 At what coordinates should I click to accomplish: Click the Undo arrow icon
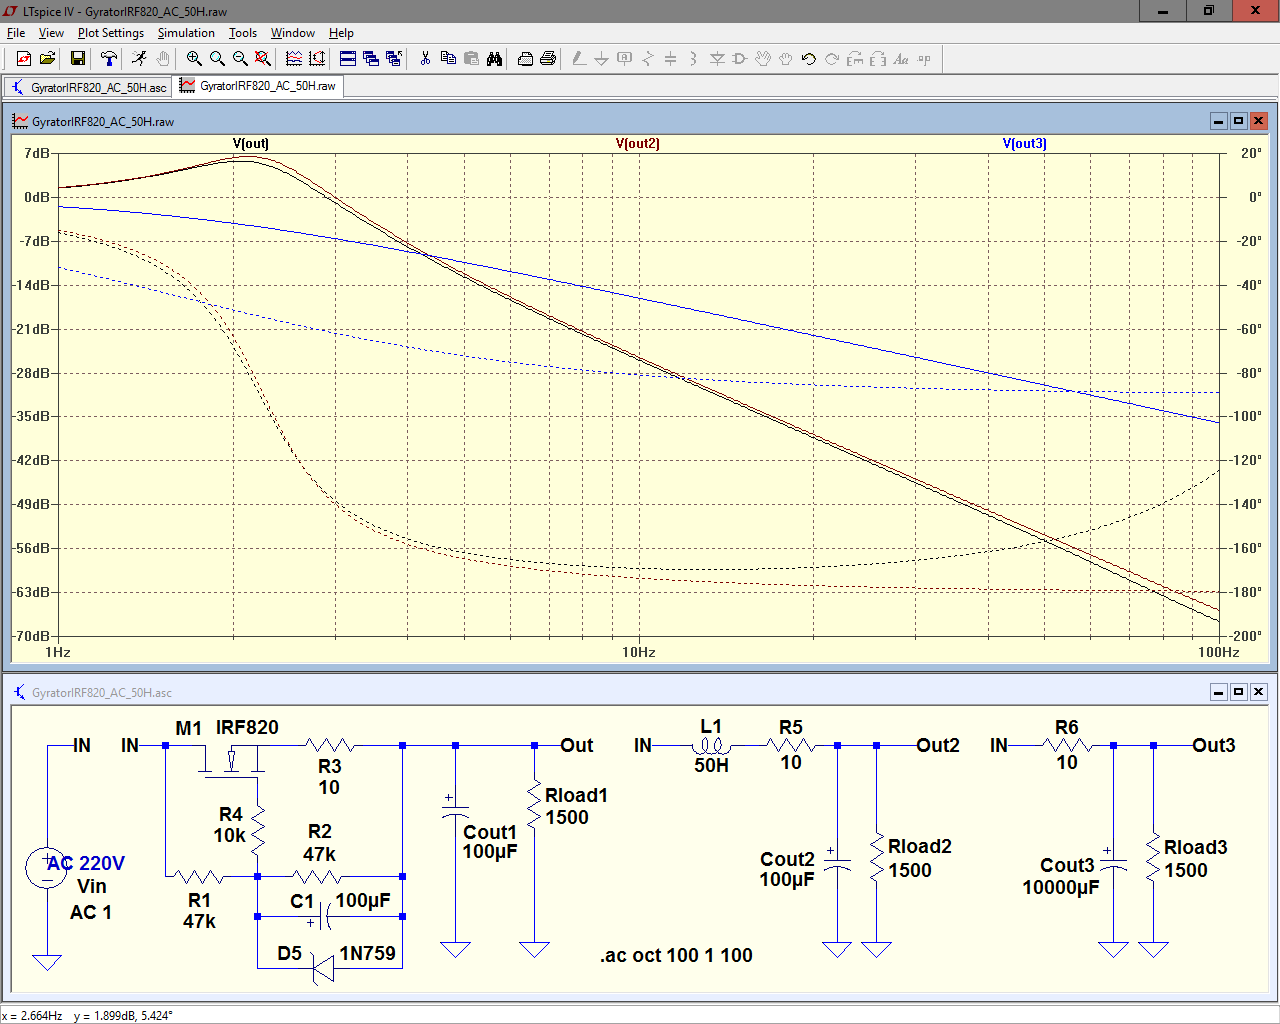(x=809, y=59)
